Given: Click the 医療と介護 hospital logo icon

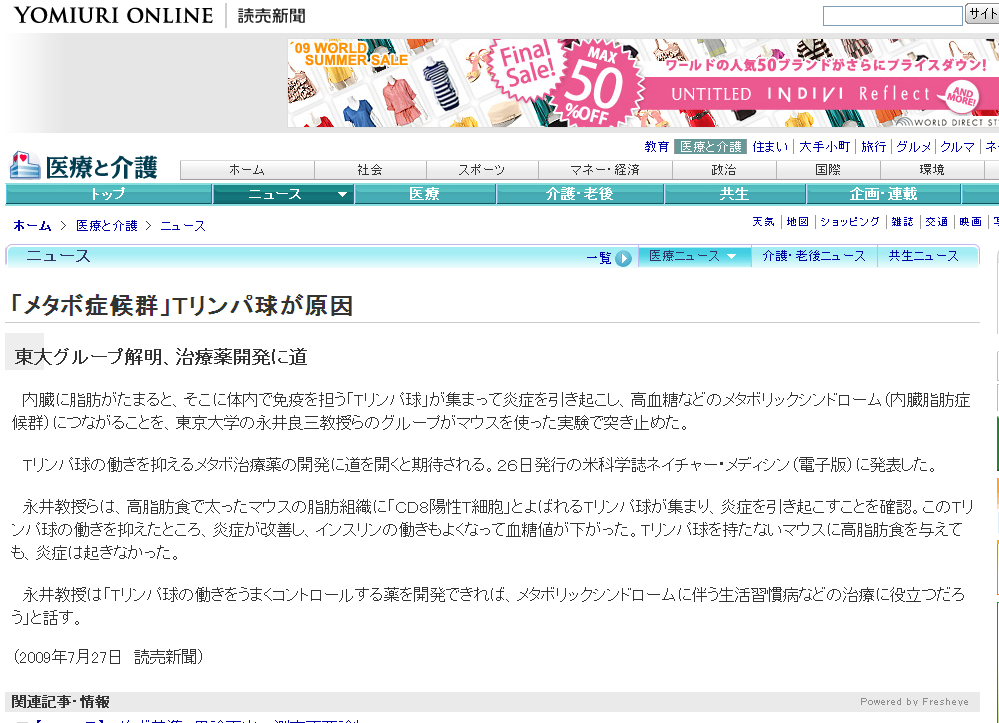Looking at the screenshot, I should click(25, 166).
